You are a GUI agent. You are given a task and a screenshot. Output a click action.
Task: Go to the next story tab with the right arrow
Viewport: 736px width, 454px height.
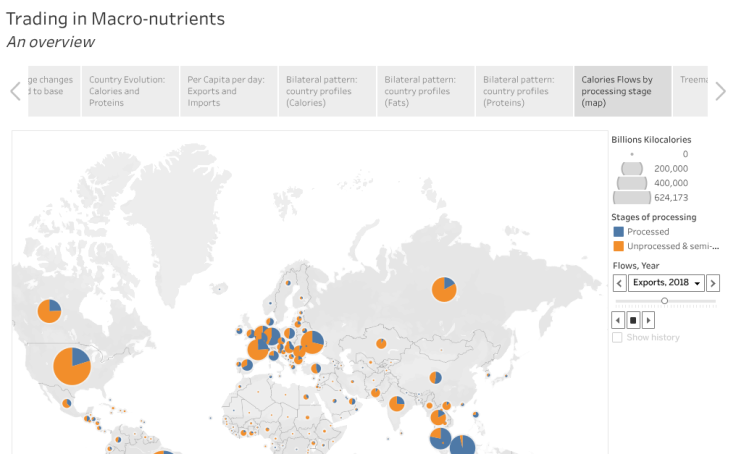(x=720, y=91)
